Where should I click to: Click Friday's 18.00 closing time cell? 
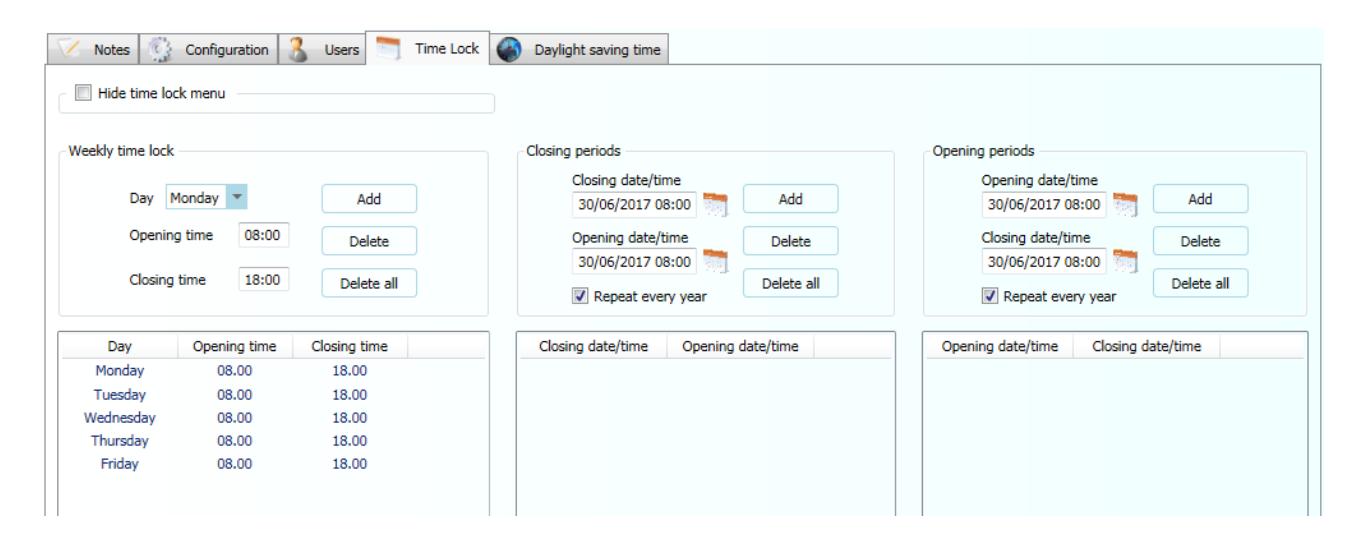tap(350, 464)
